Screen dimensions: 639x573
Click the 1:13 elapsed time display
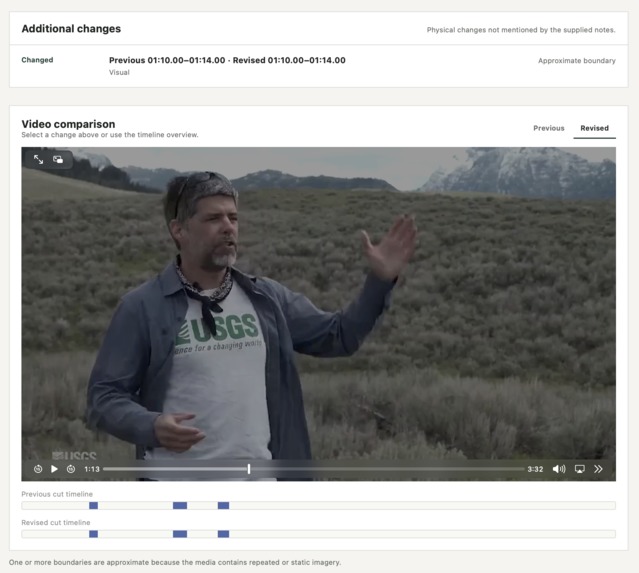coord(92,469)
